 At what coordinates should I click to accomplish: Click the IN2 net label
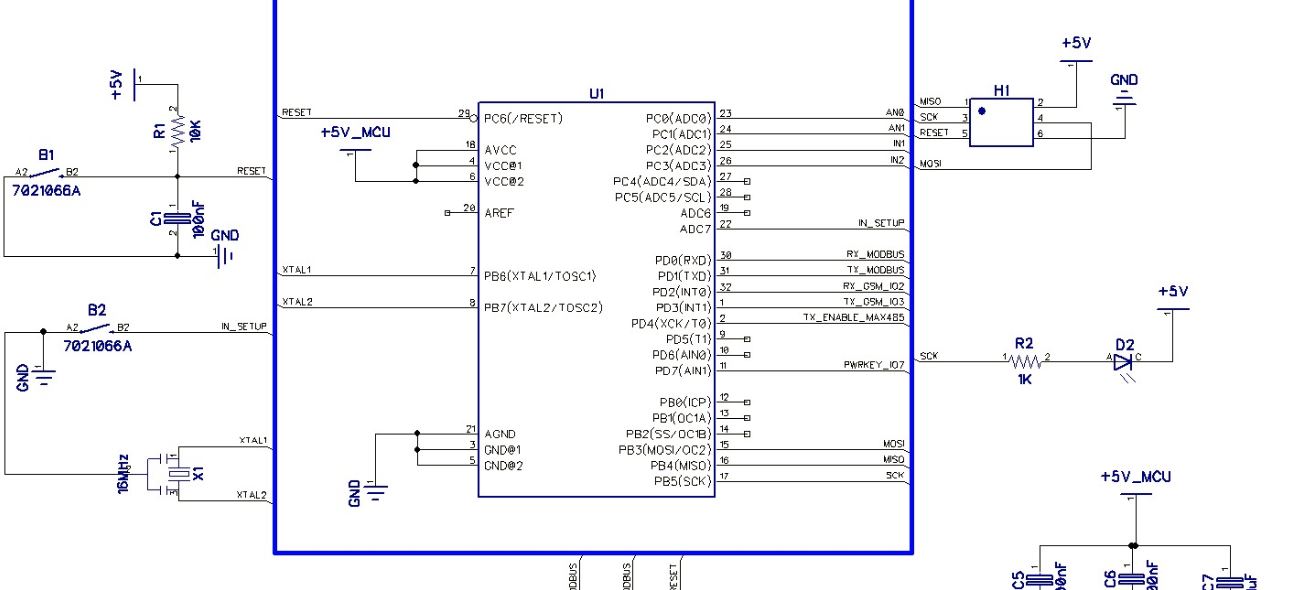[897, 160]
